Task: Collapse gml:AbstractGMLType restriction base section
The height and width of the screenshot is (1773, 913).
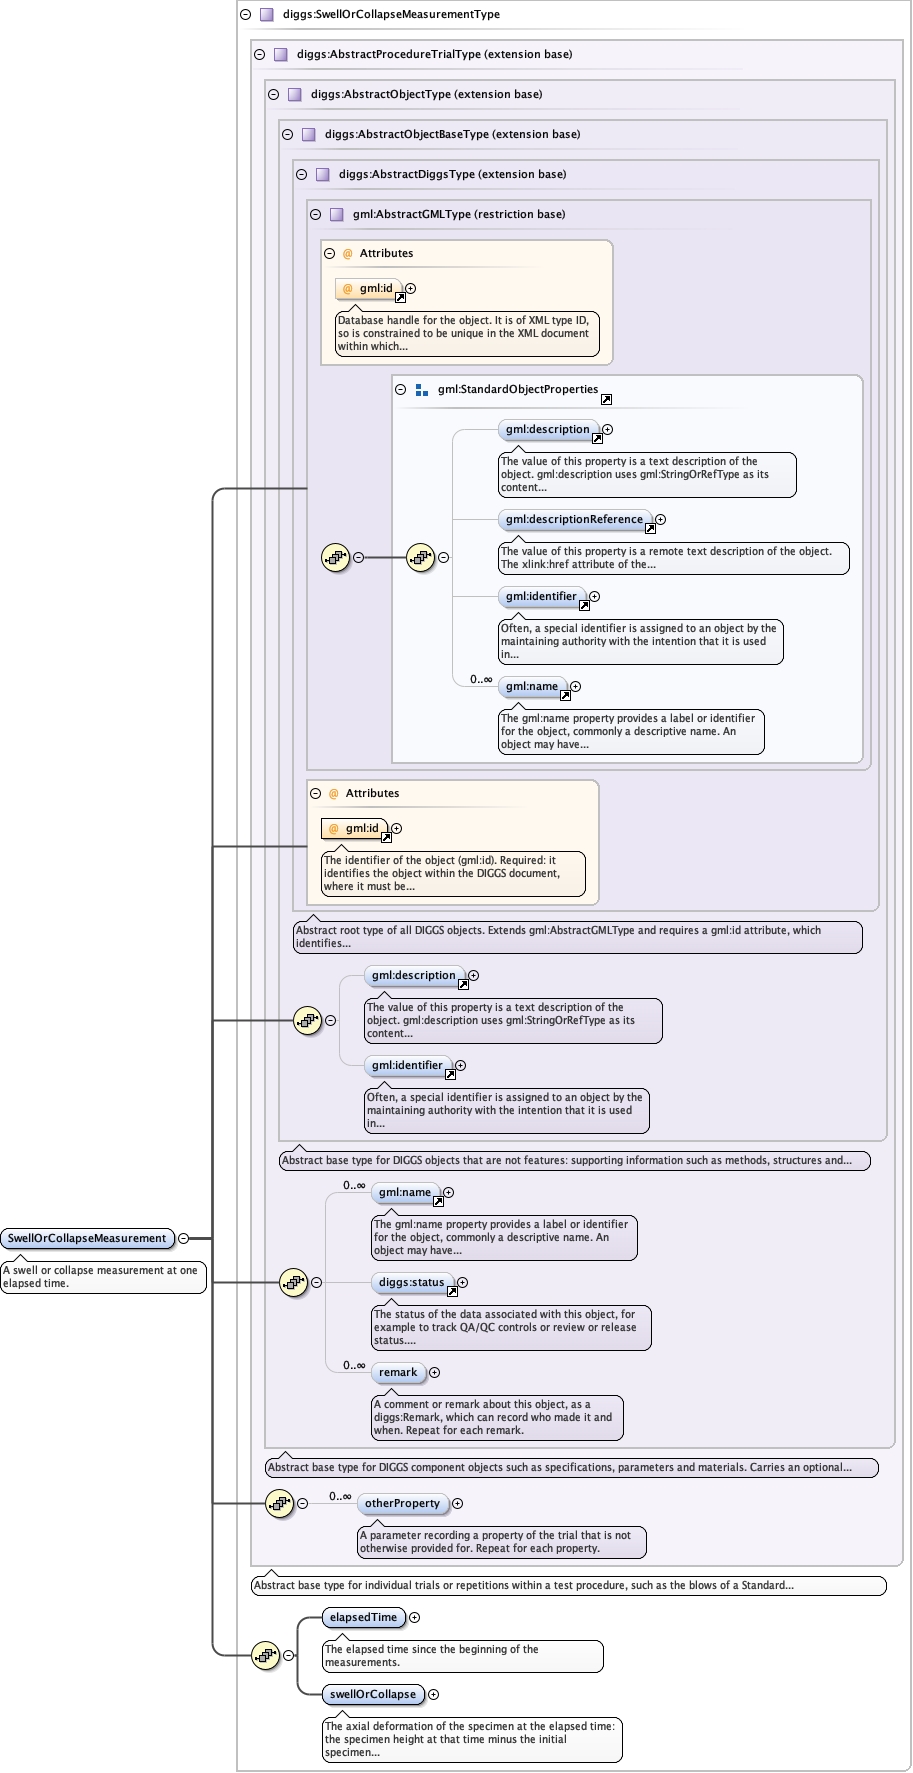Action: pyautogui.click(x=316, y=215)
